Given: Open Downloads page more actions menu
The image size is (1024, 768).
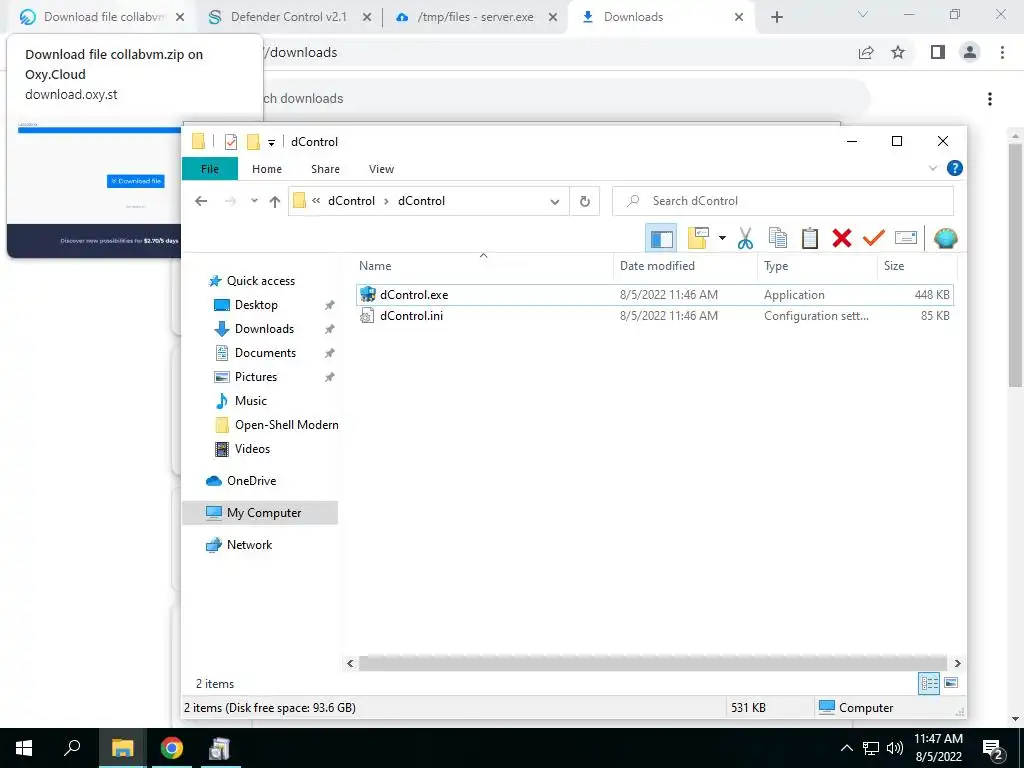Looking at the screenshot, I should pyautogui.click(x=990, y=99).
